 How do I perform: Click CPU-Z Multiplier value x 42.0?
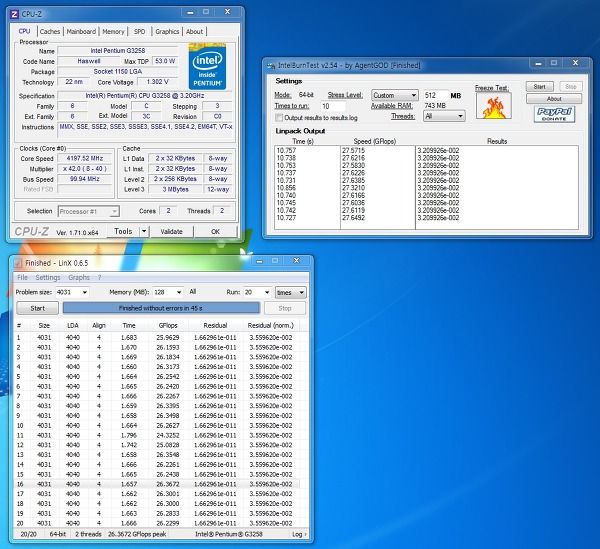tap(85, 168)
